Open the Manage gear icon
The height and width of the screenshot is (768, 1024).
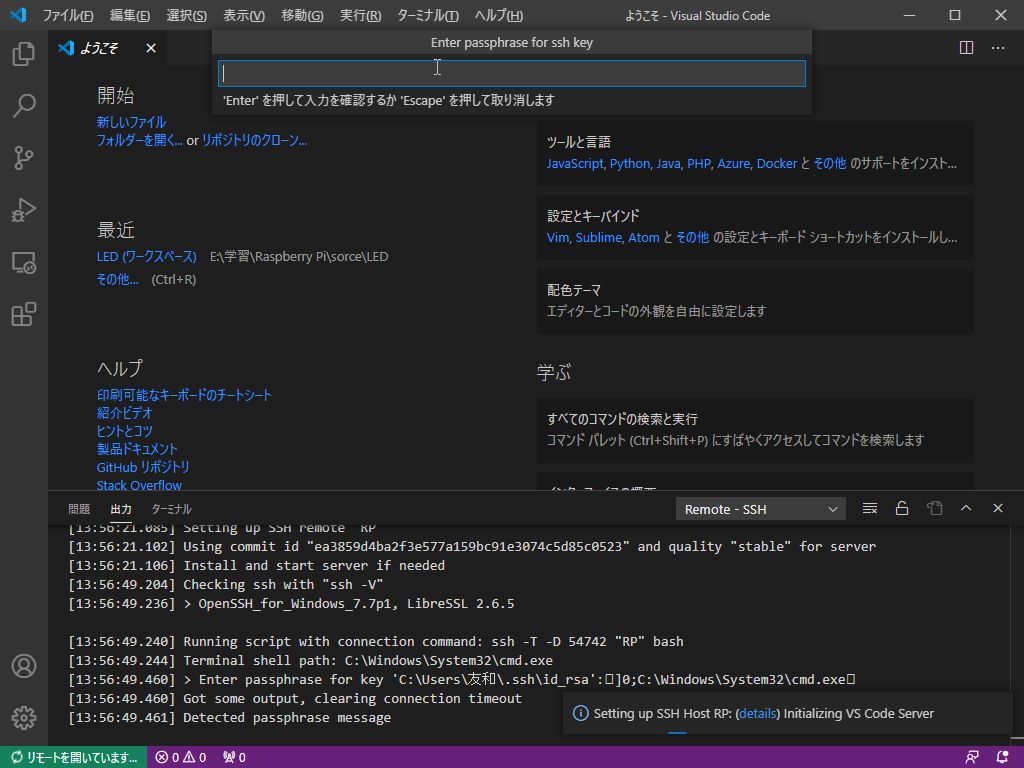point(24,718)
